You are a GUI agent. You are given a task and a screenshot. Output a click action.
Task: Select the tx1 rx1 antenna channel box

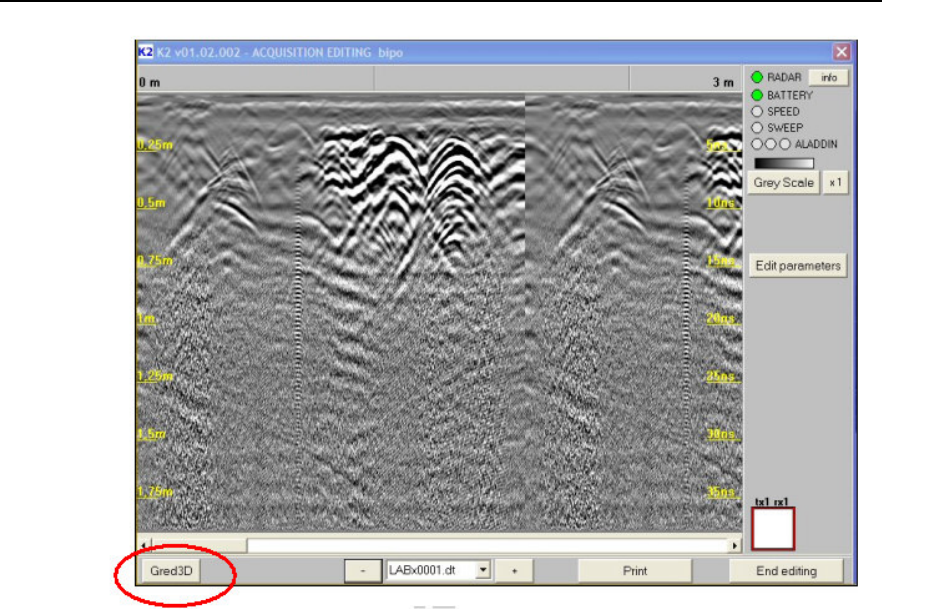pyautogui.click(x=773, y=528)
